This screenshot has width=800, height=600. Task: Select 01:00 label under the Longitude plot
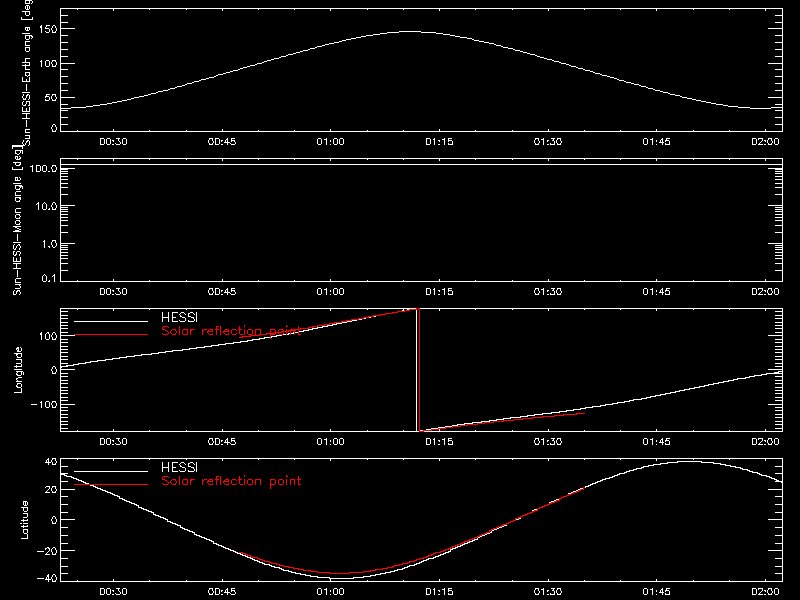(331, 441)
